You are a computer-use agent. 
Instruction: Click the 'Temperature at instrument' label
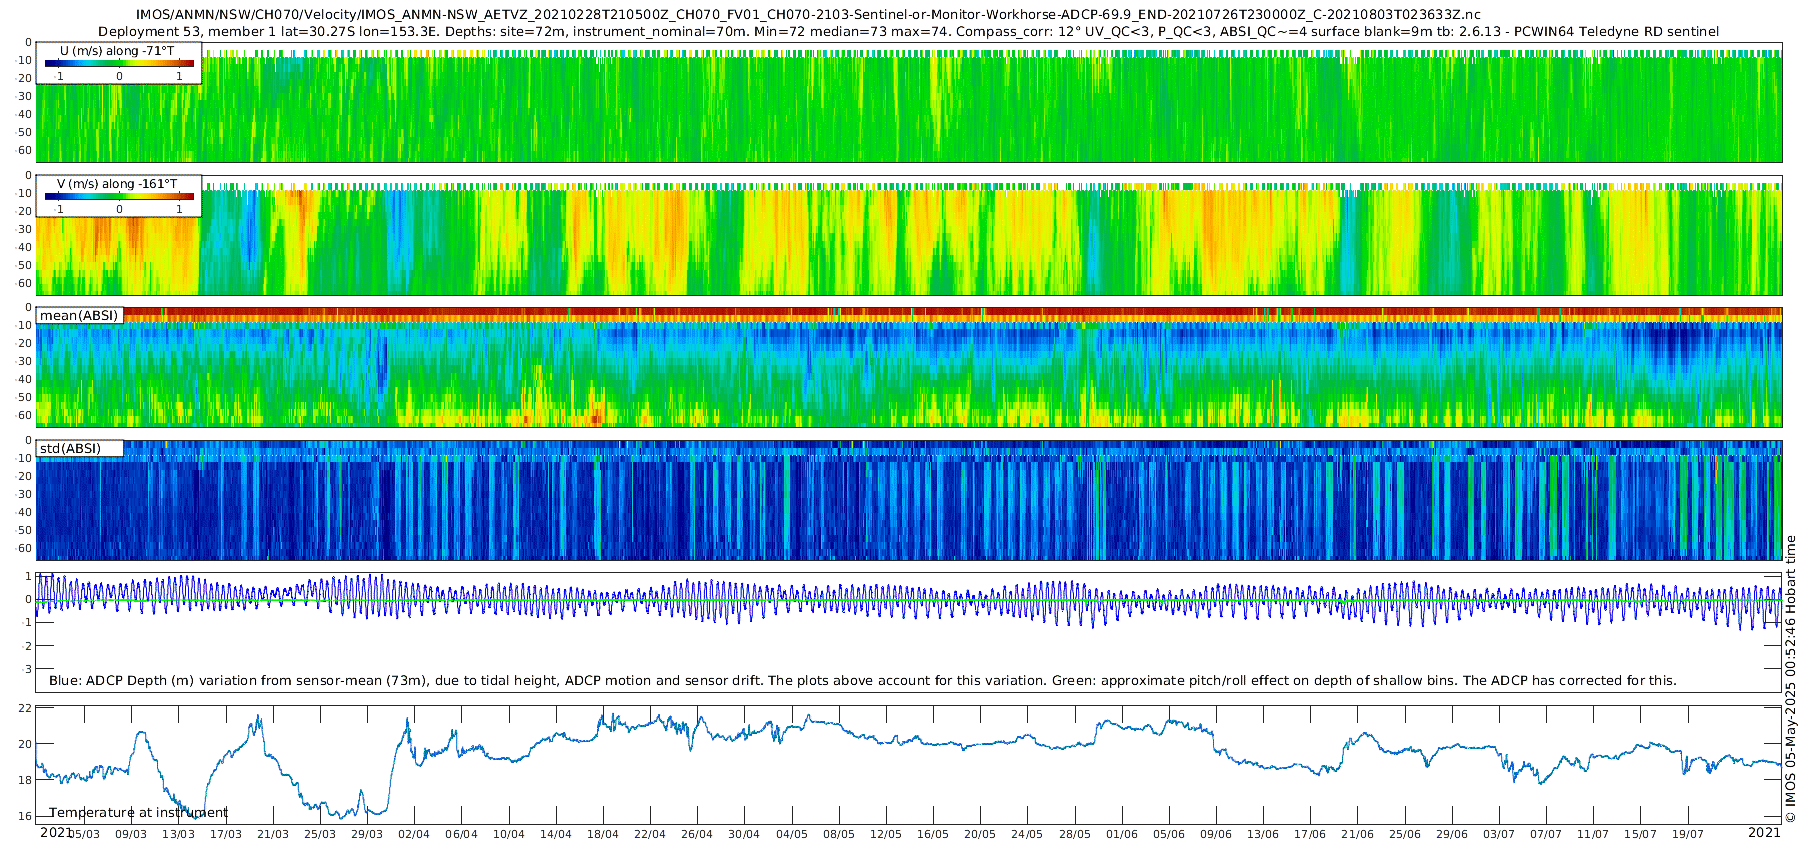point(138,813)
